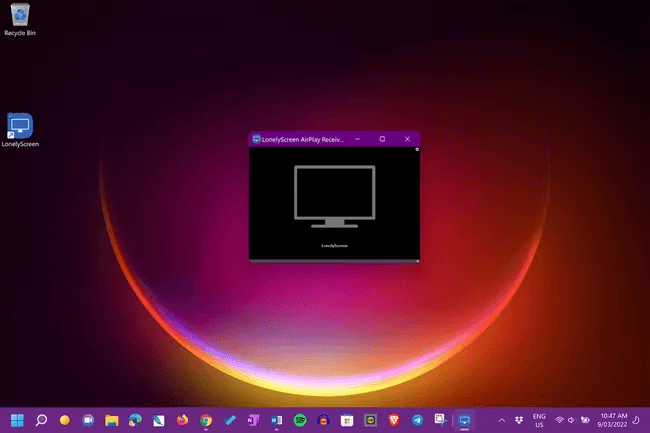Launch Spotify from the taskbar
Viewport: 650px width, 433px height.
pos(300,420)
